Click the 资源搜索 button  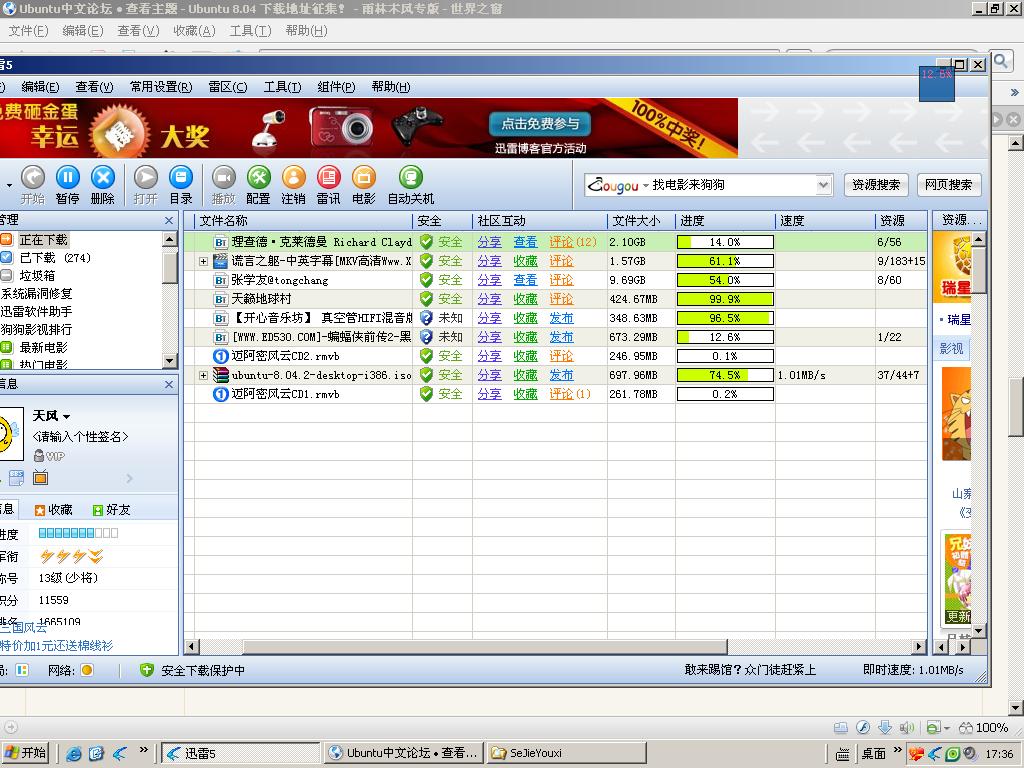click(x=876, y=185)
